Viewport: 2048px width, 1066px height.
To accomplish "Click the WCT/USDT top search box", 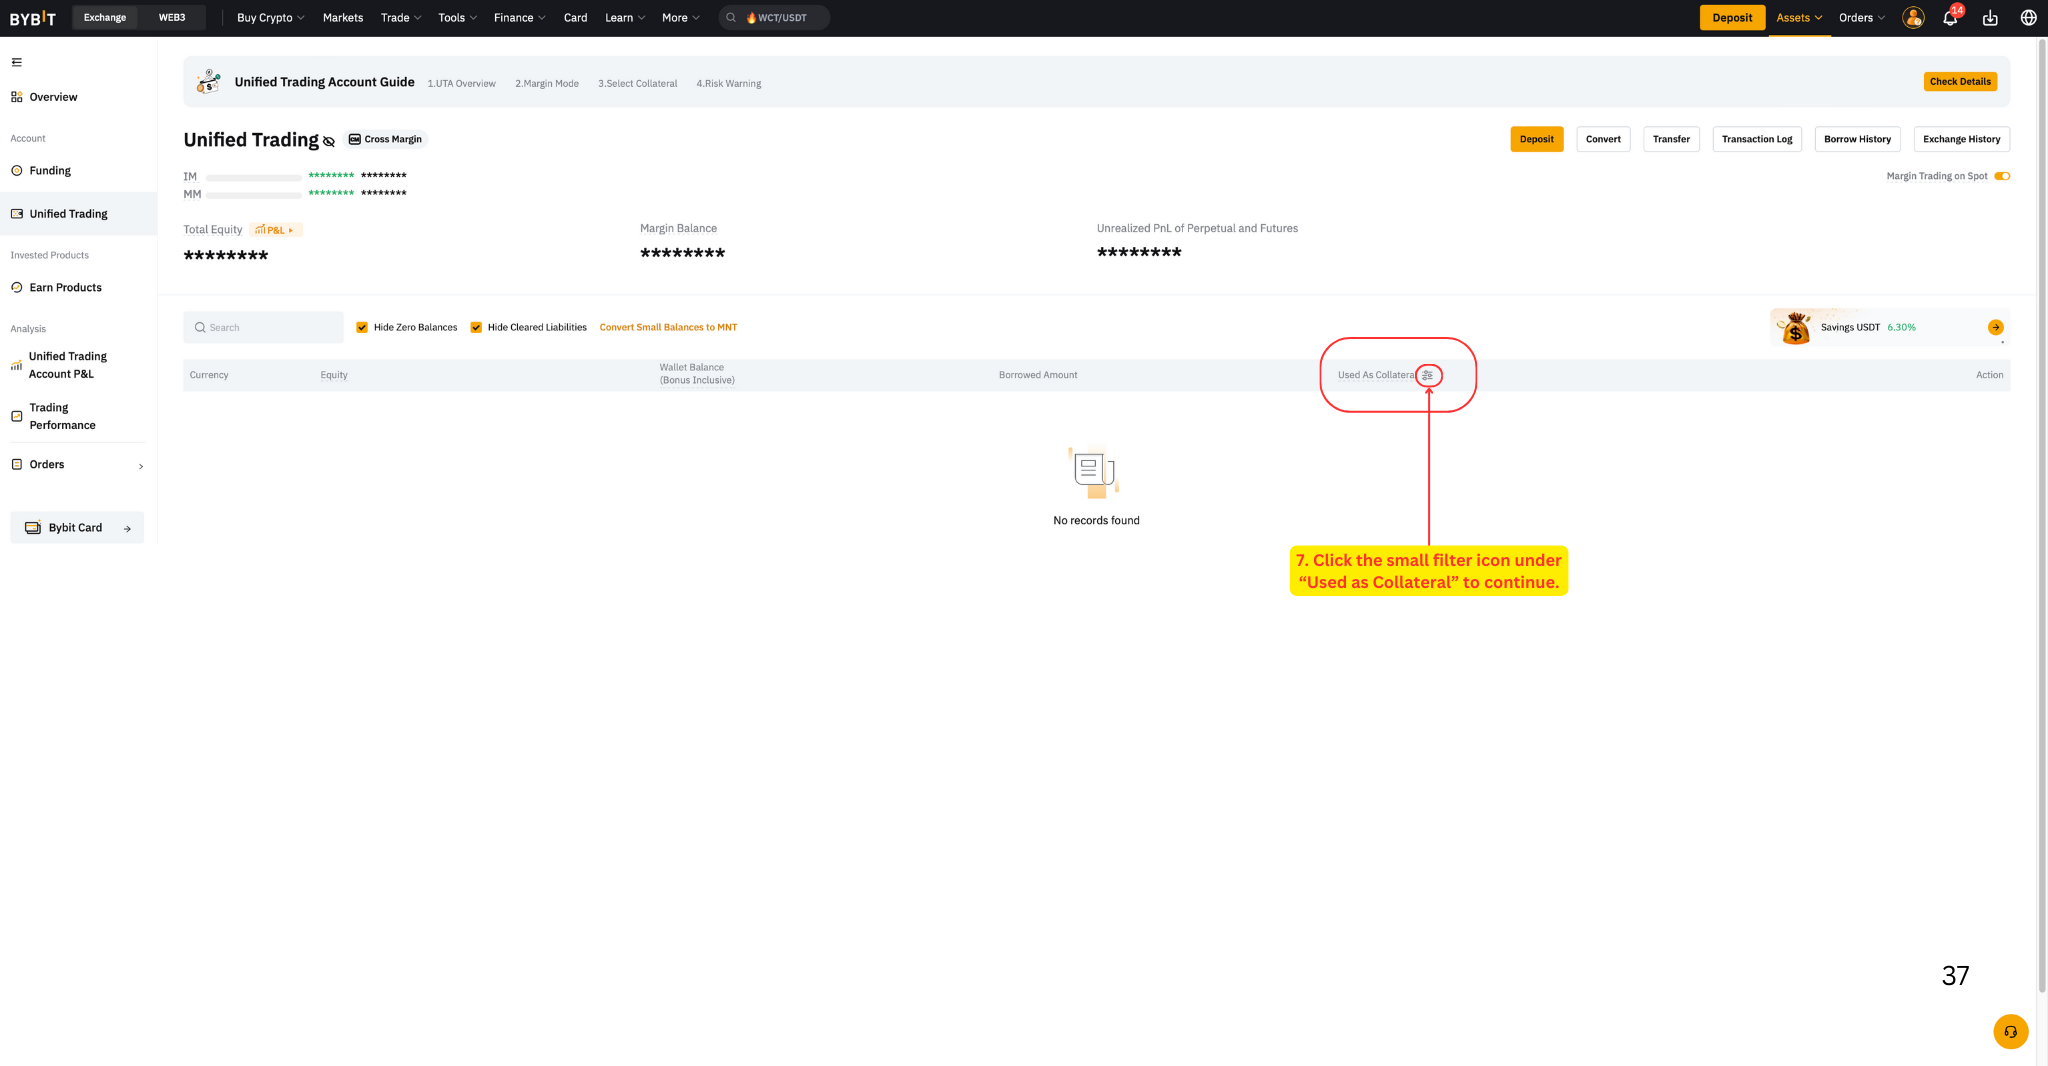I will coord(774,18).
